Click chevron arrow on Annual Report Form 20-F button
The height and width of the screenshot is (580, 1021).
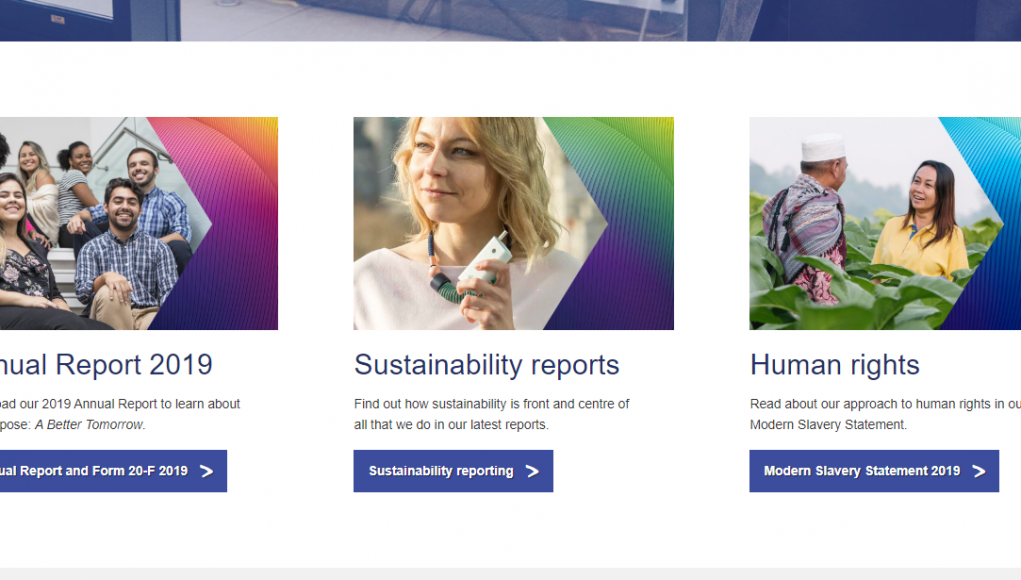pos(206,471)
